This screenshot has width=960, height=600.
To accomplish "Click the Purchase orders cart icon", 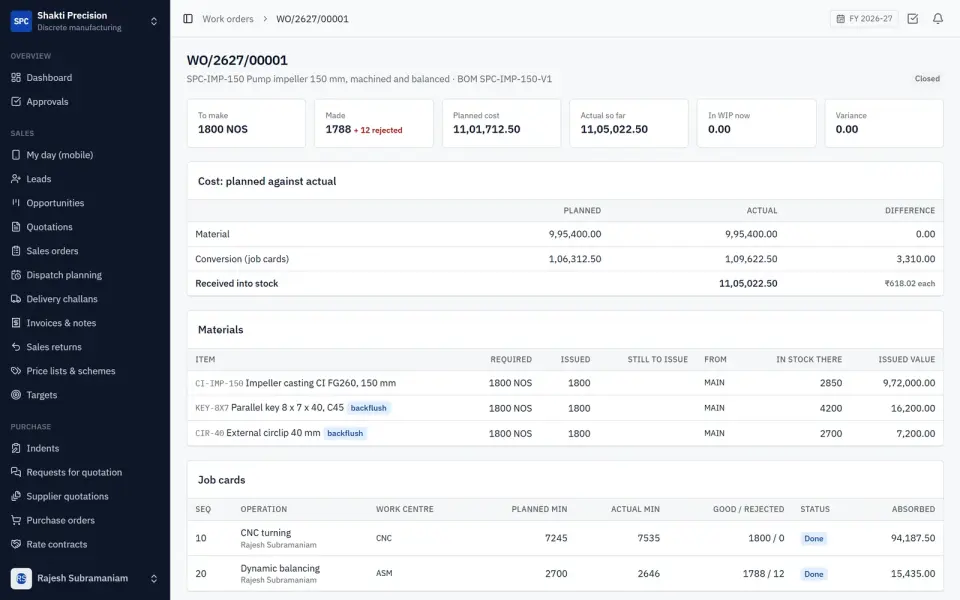I will click(16, 520).
